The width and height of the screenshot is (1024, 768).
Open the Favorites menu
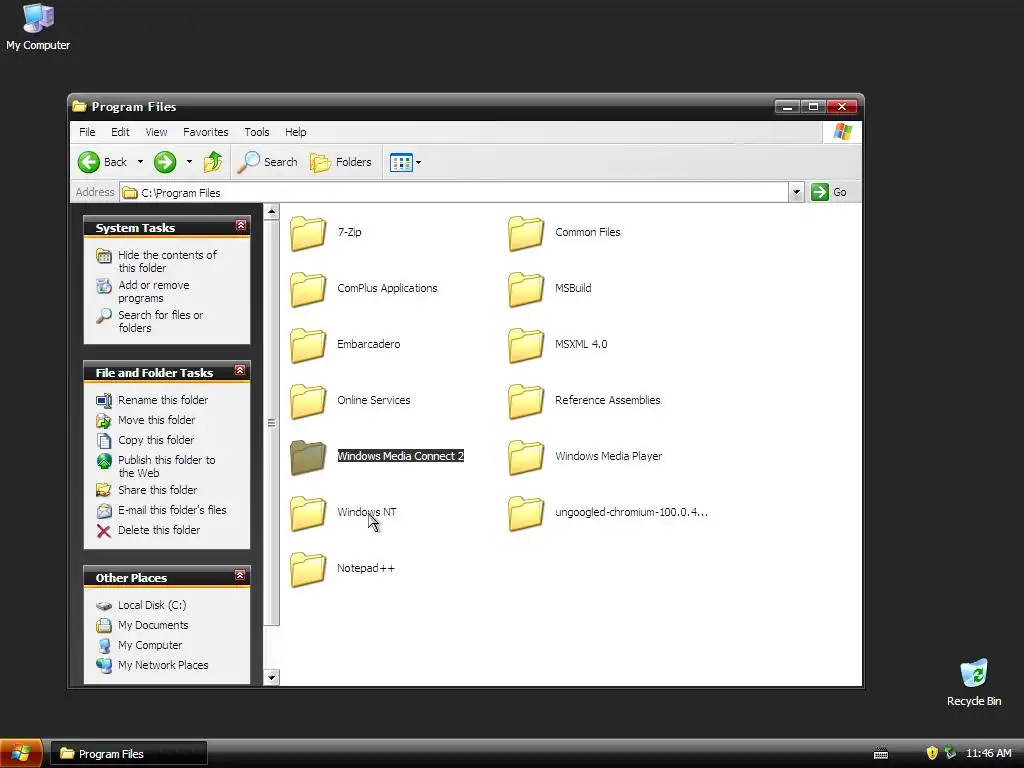coord(206,132)
